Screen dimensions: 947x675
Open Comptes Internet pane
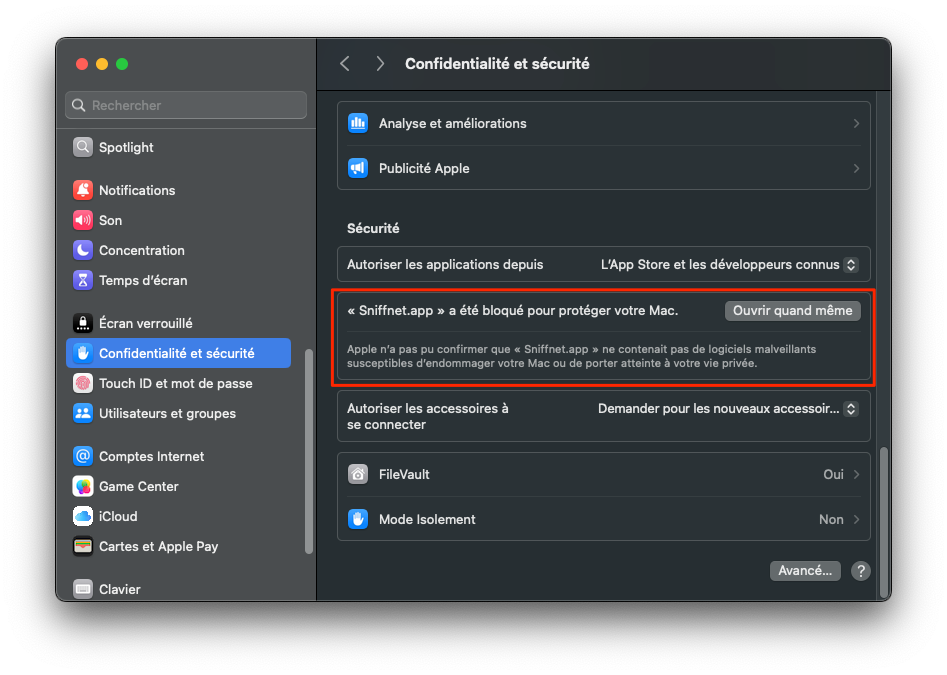click(x=178, y=456)
